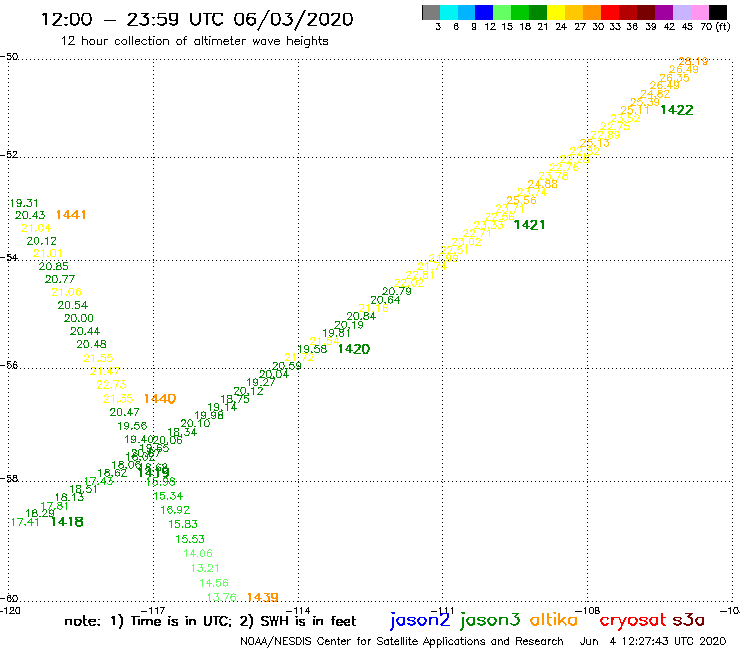Click the blue "jason2" satellite label
Image resolution: width=740 pixels, height=650 pixels.
(x=420, y=620)
